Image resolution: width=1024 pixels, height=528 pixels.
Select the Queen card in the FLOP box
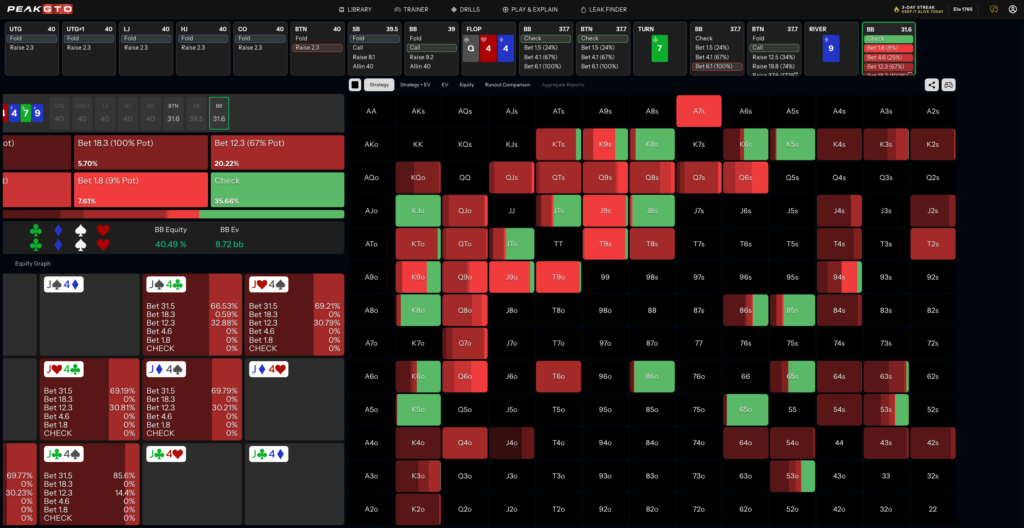[471, 48]
